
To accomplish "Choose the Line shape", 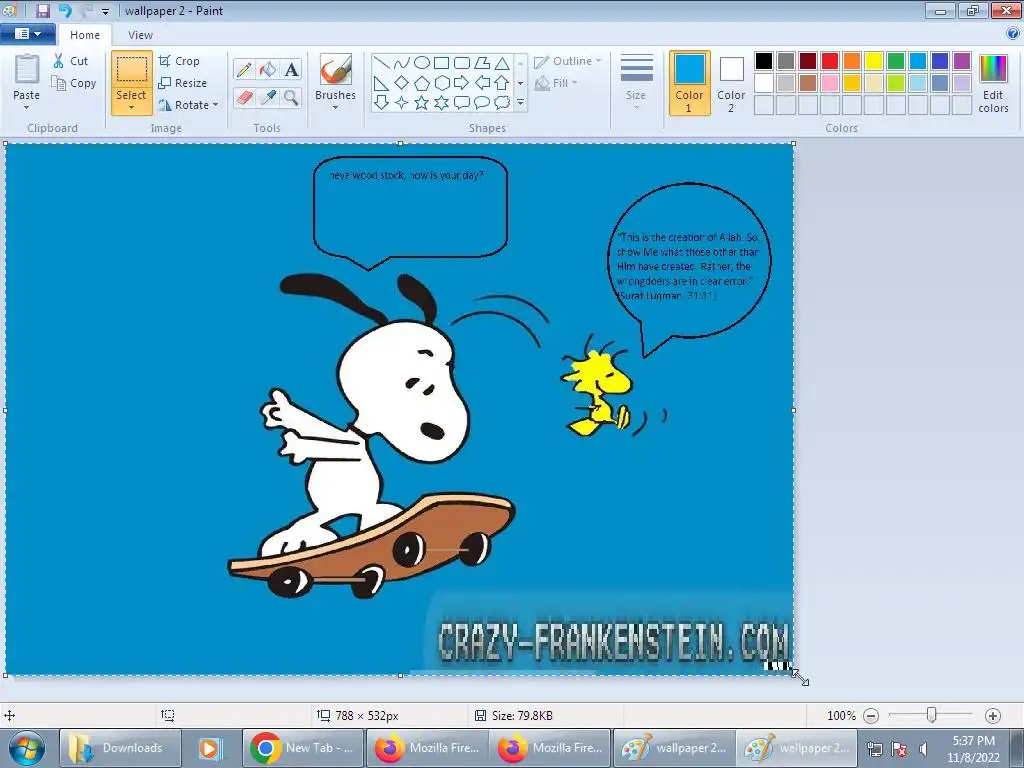I will coord(382,63).
